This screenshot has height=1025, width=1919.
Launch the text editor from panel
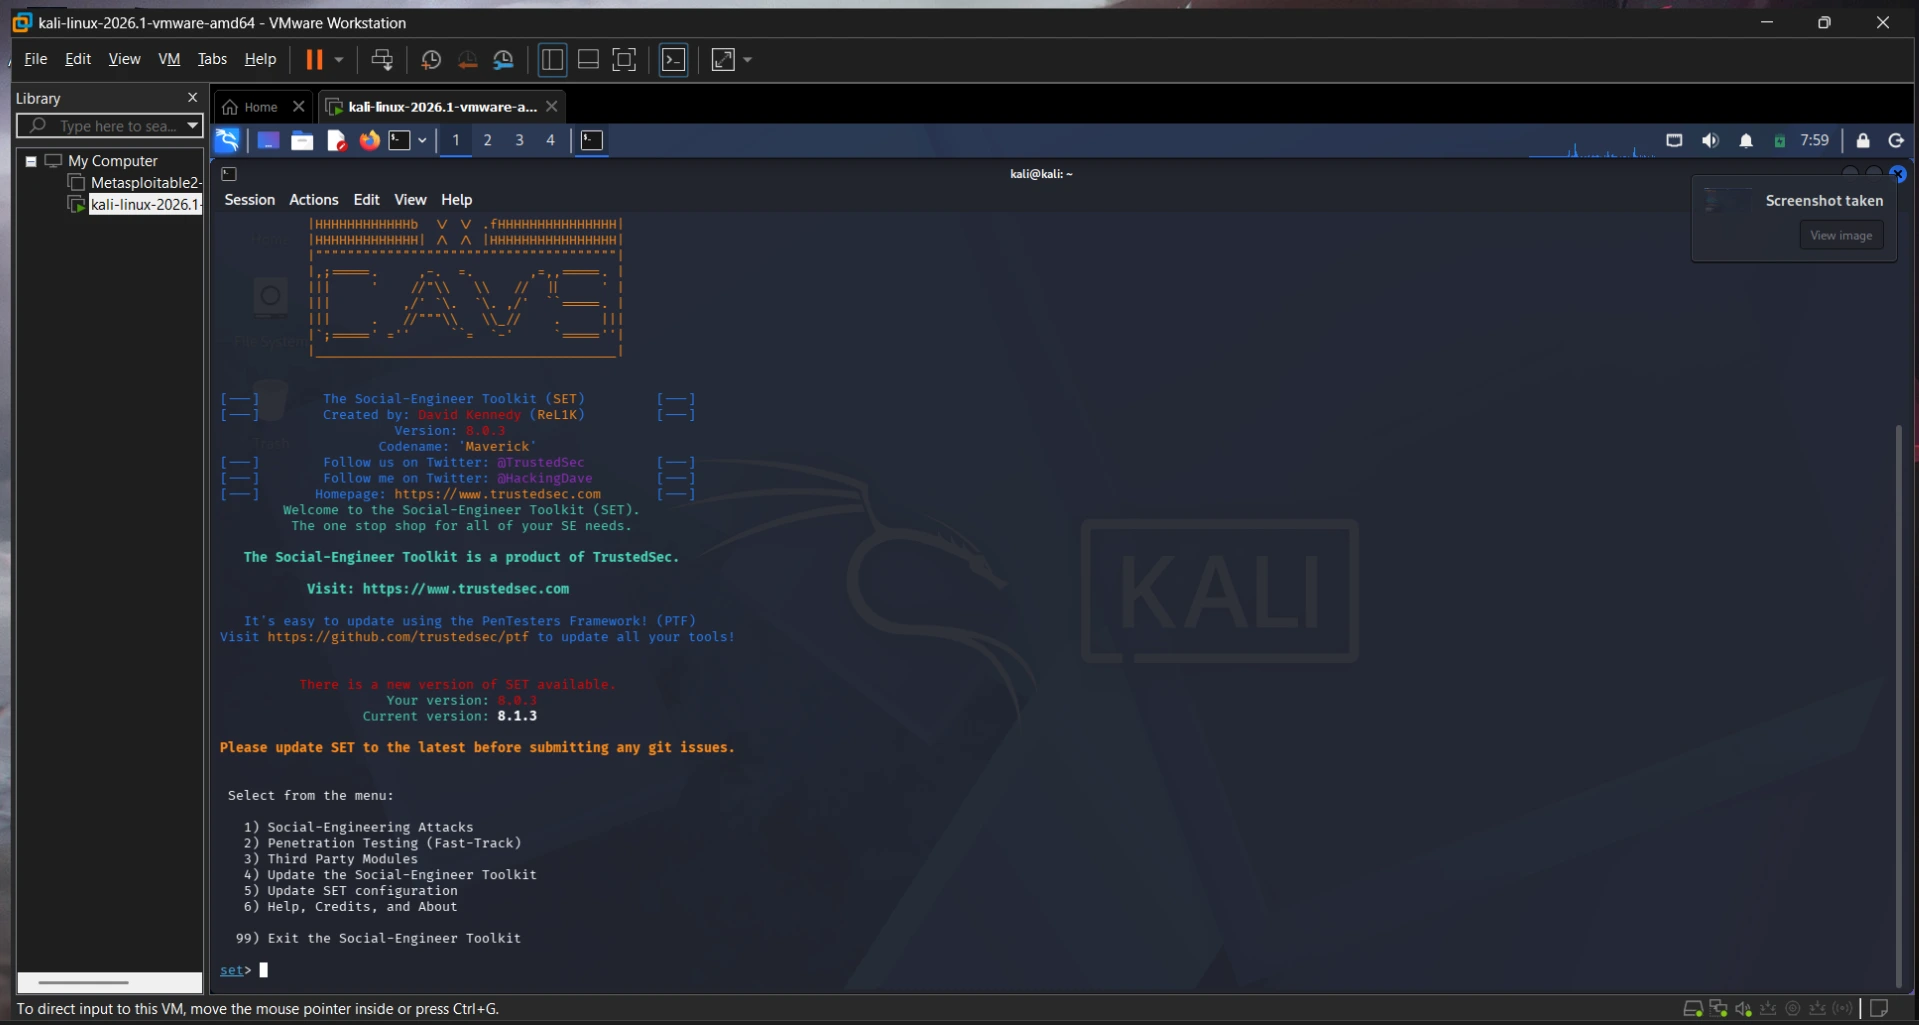coord(337,140)
